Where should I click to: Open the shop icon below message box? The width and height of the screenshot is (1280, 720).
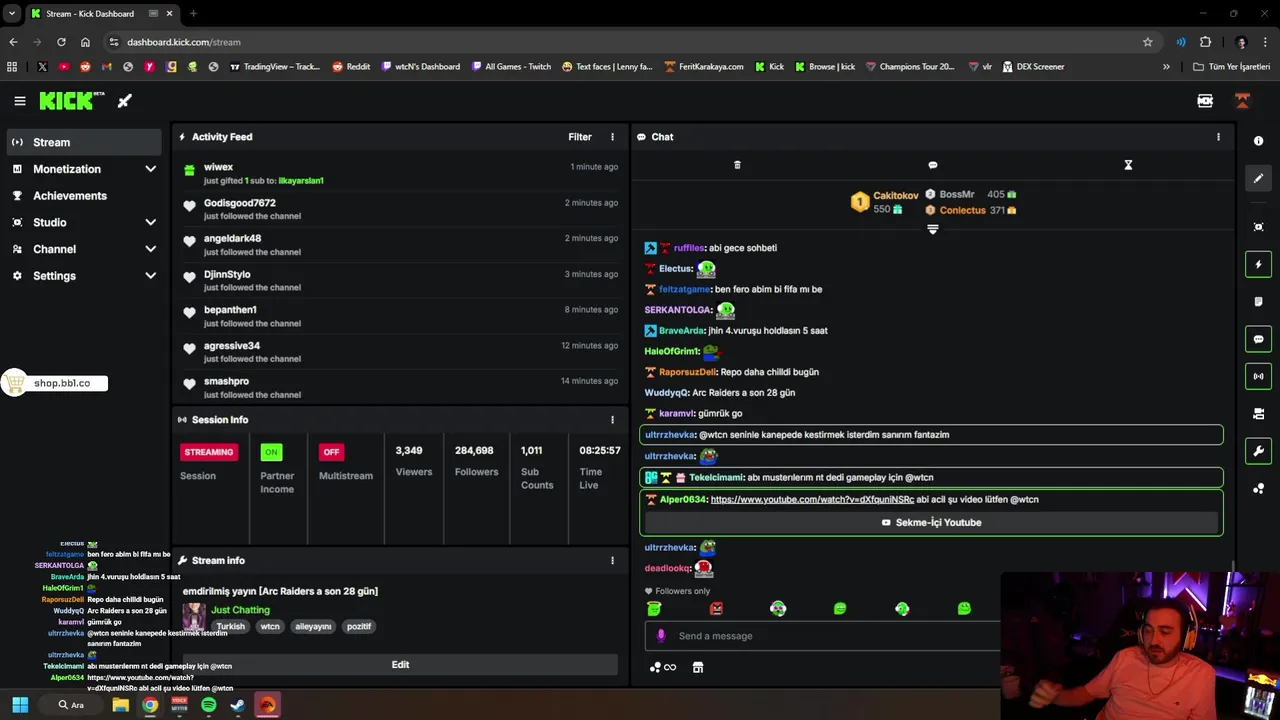point(698,667)
